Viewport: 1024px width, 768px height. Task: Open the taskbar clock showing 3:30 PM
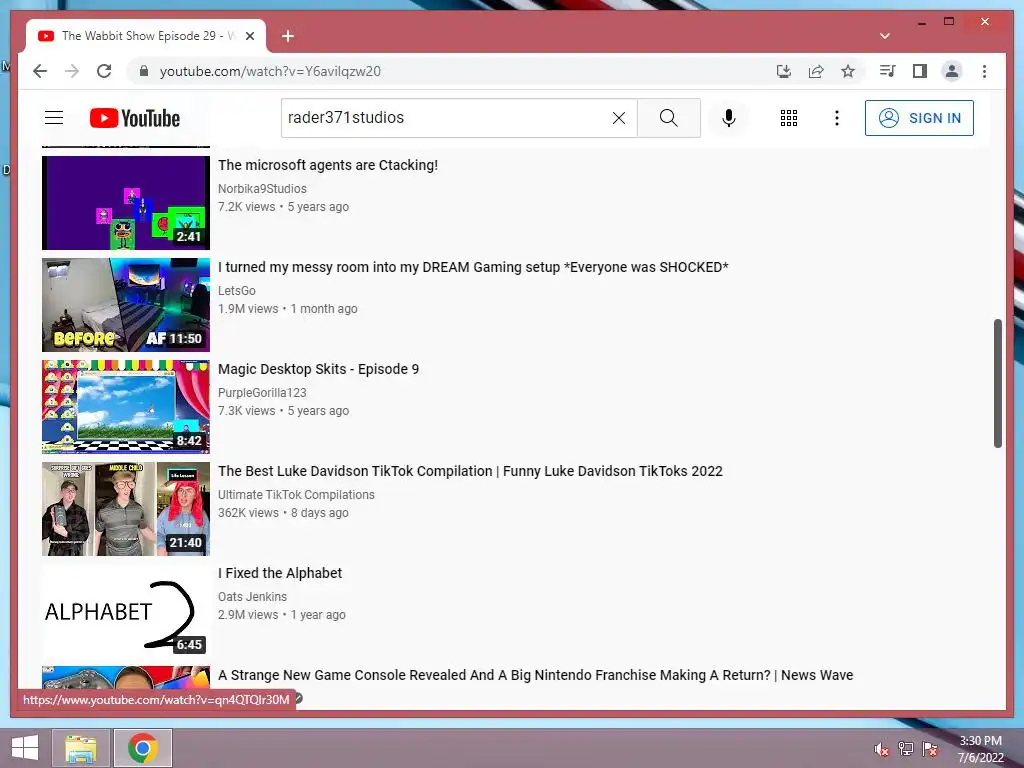point(980,749)
